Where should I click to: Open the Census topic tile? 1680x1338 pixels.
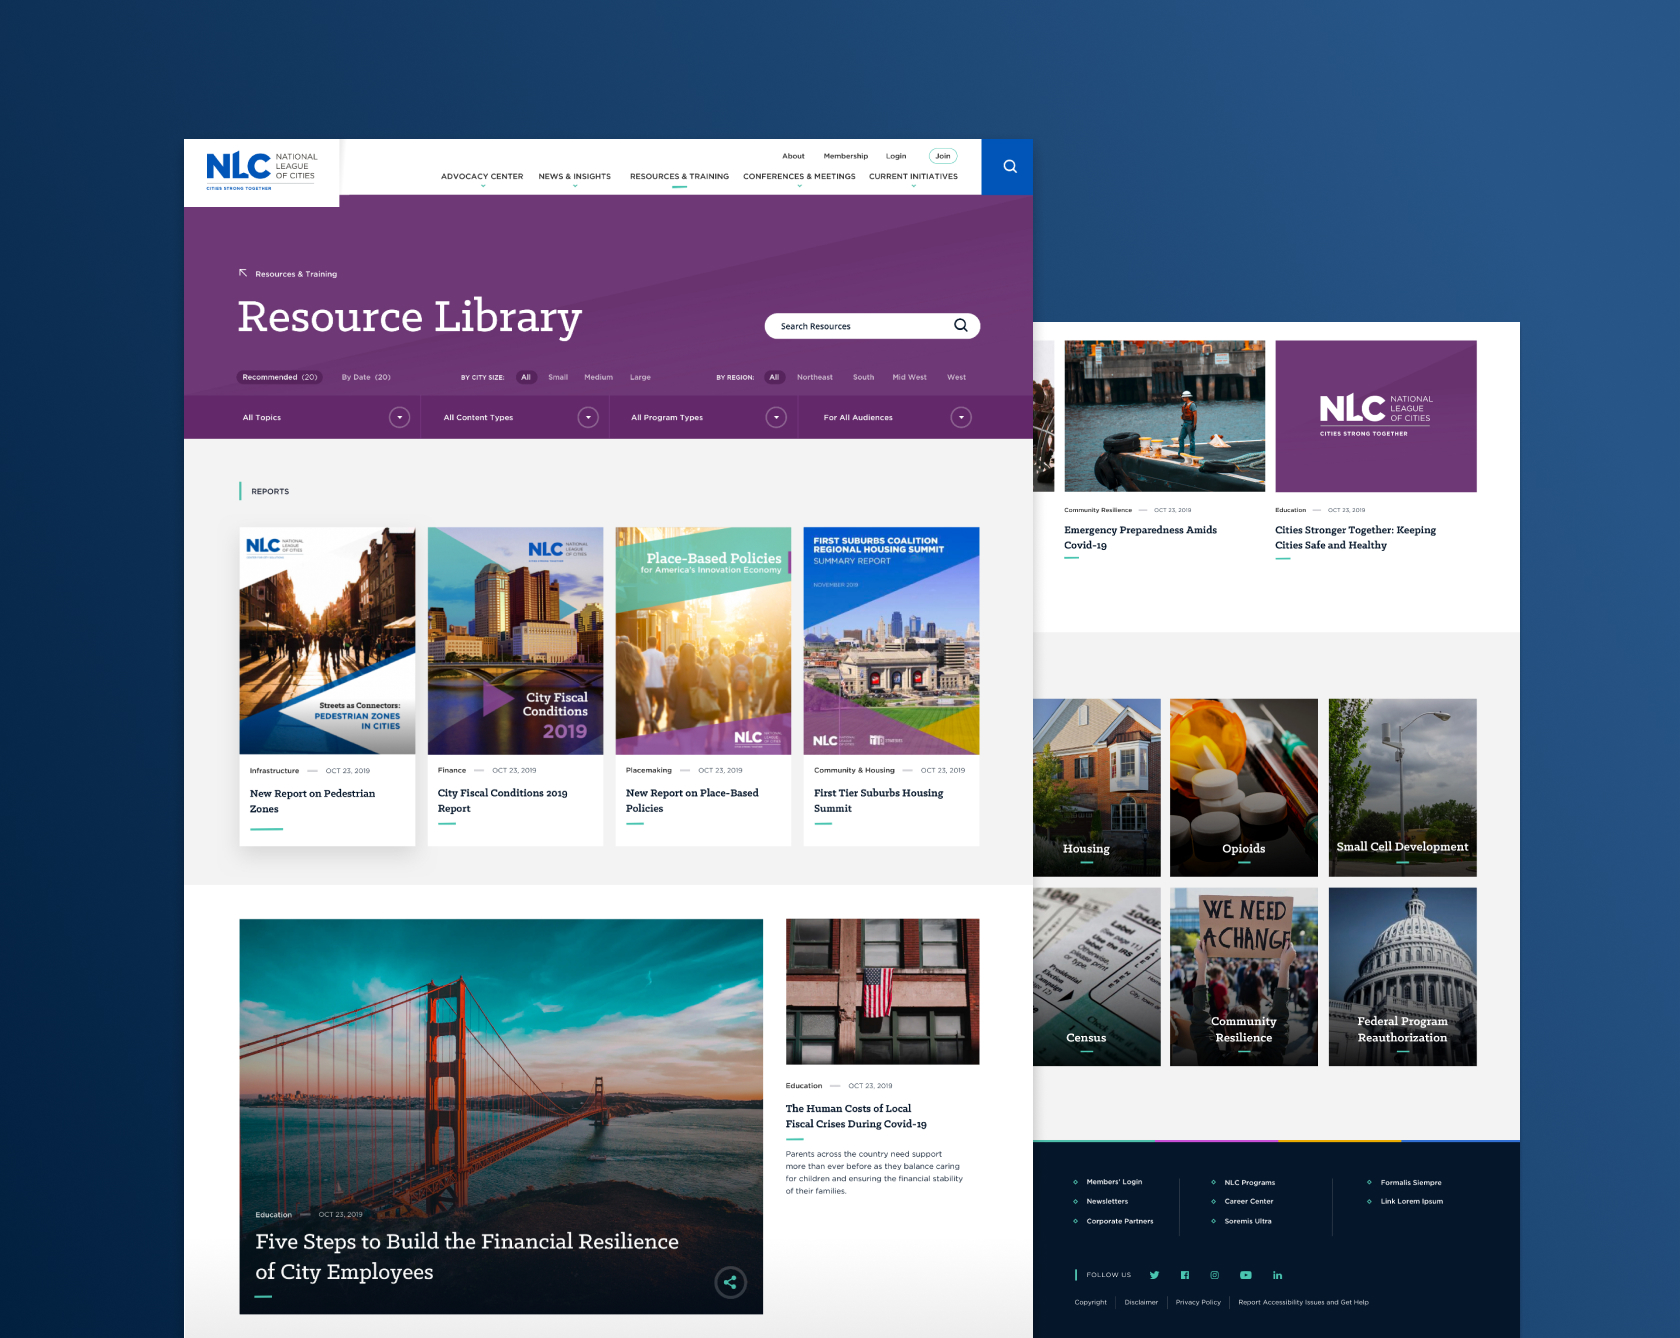(x=1097, y=977)
